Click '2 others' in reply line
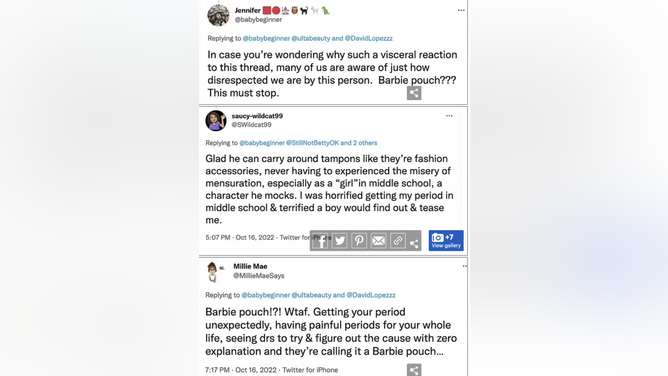668x376 pixels. 365,143
